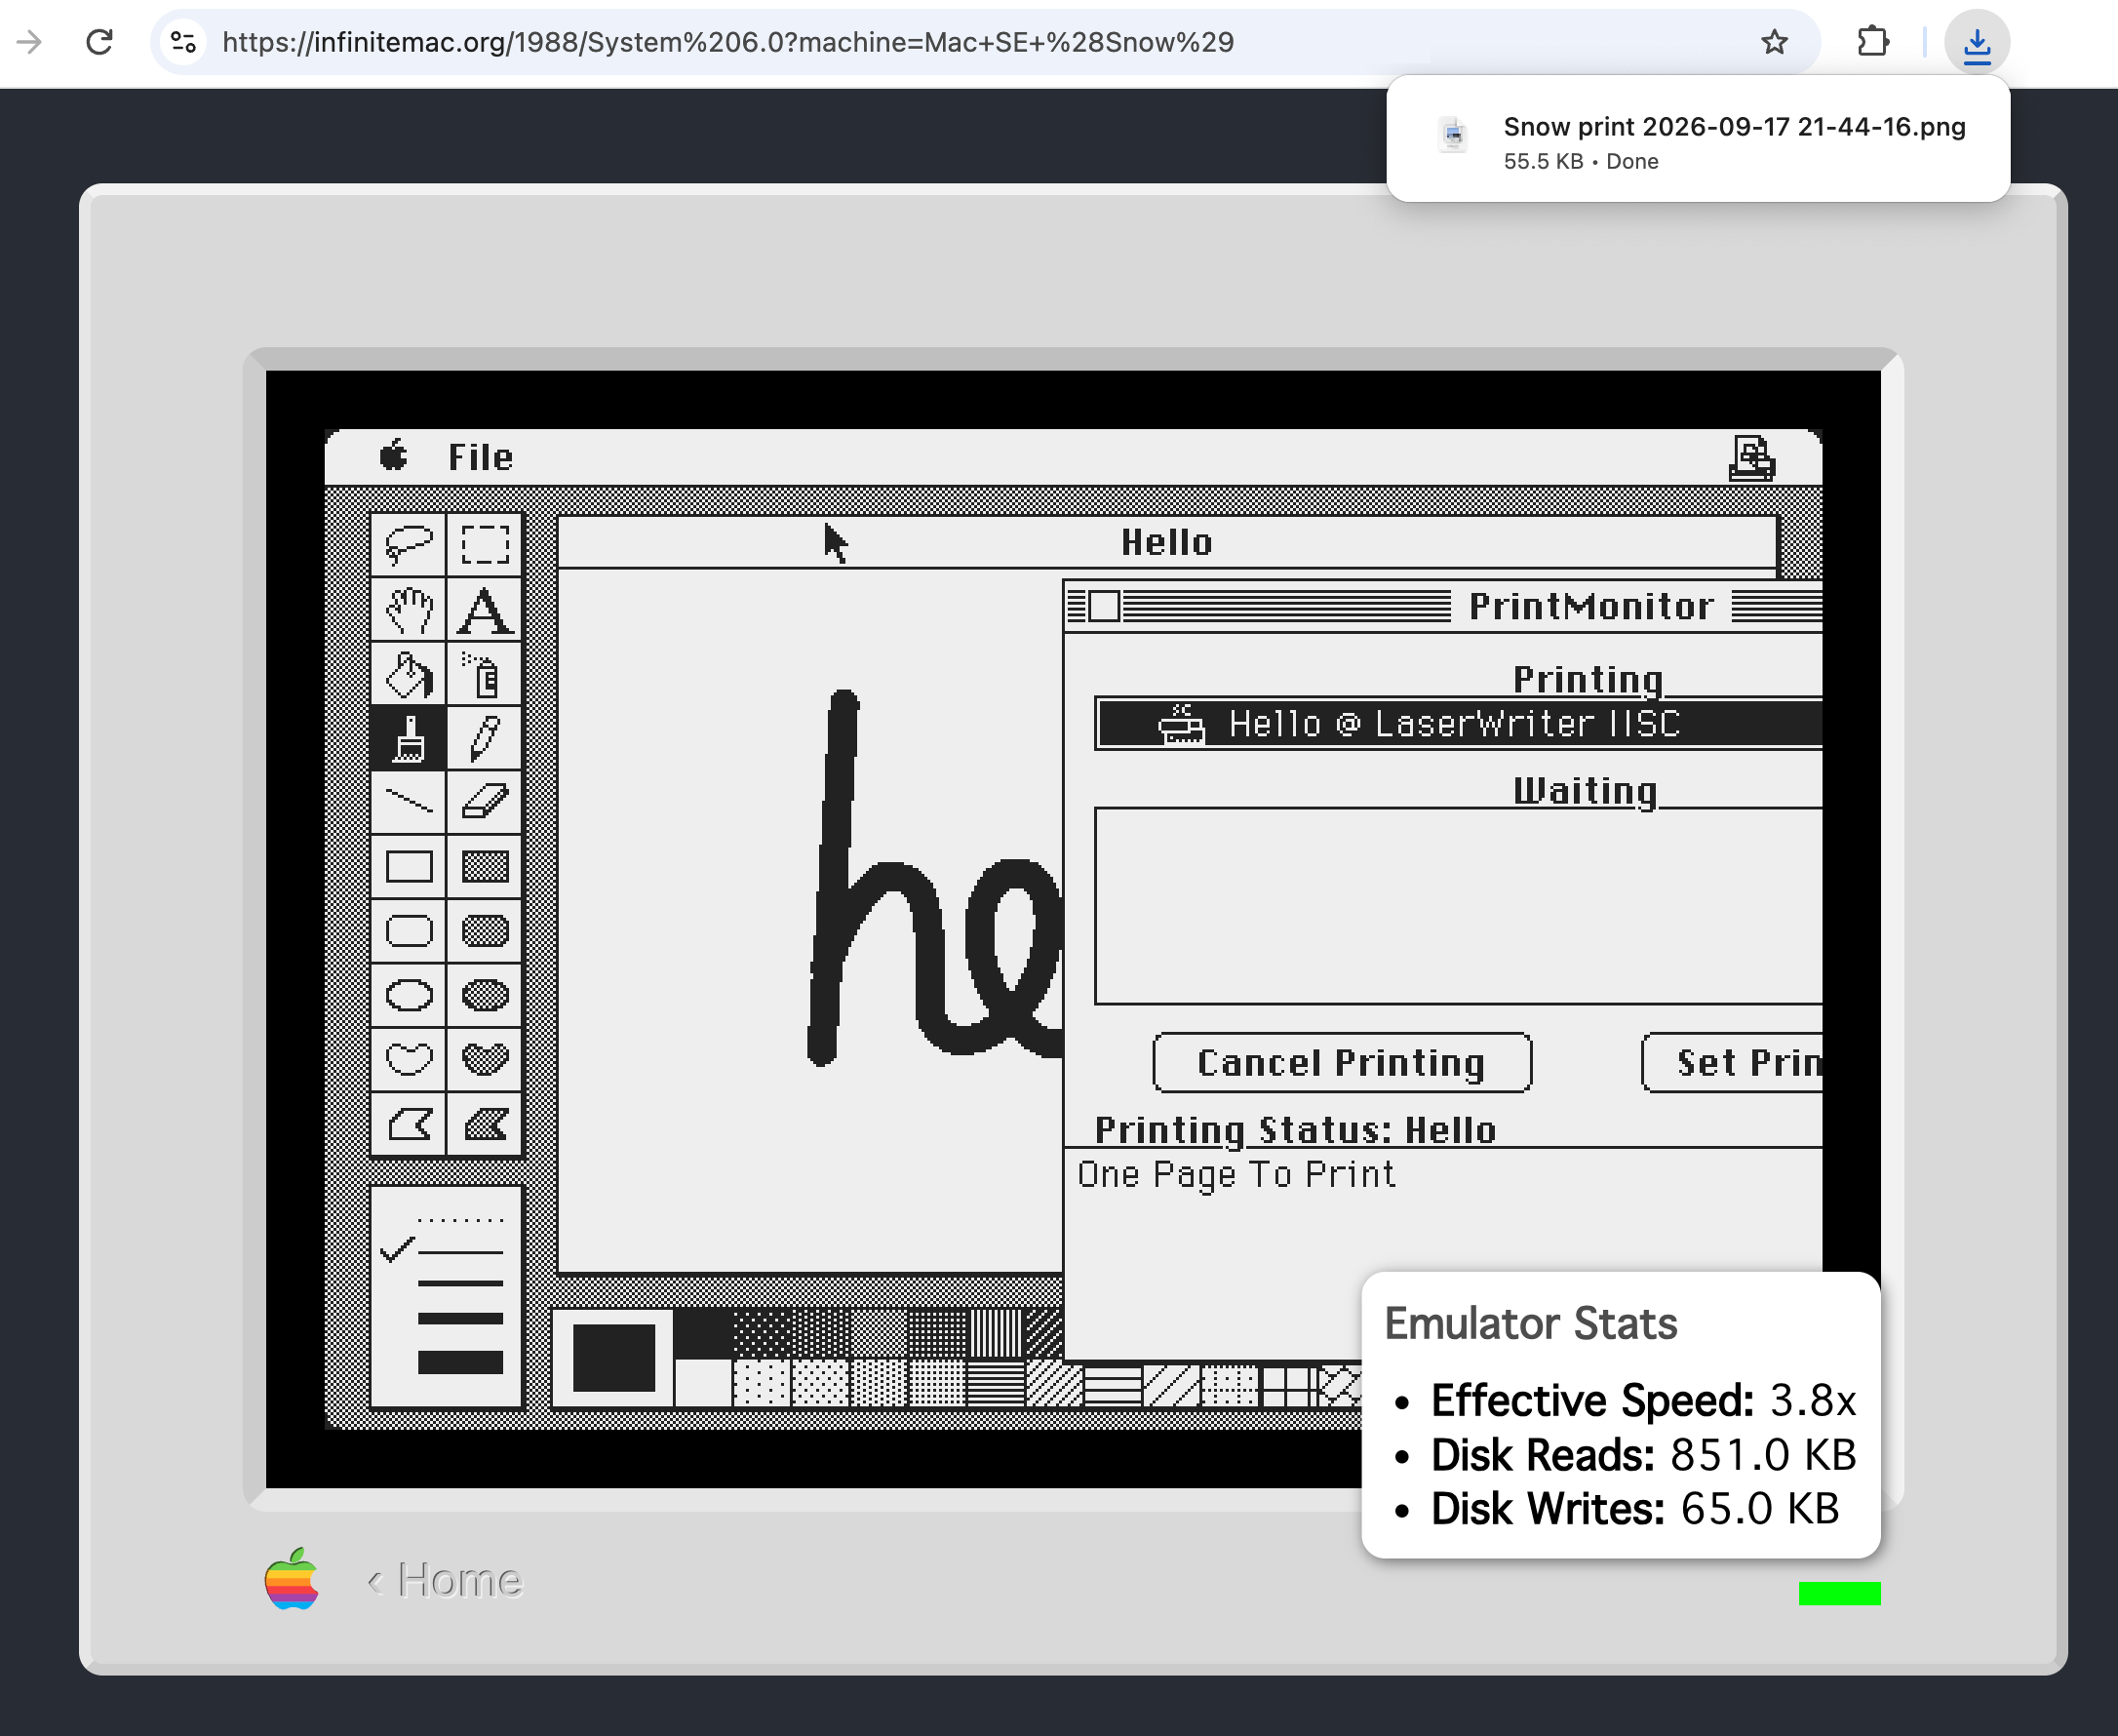Go to the Home link
The width and height of the screenshot is (2118, 1736).
tap(445, 1580)
